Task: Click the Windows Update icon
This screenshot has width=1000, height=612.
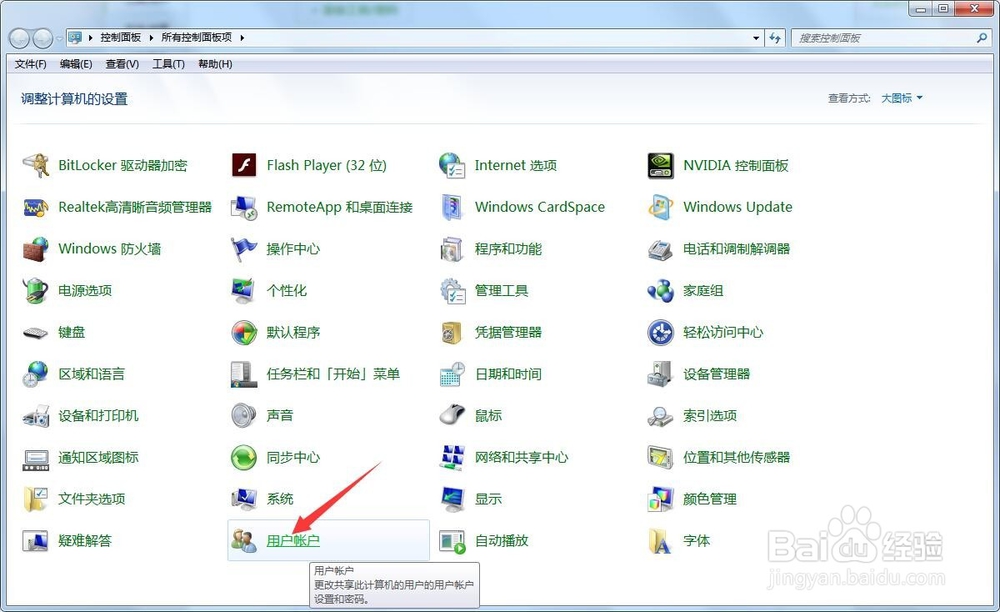Action: 660,207
